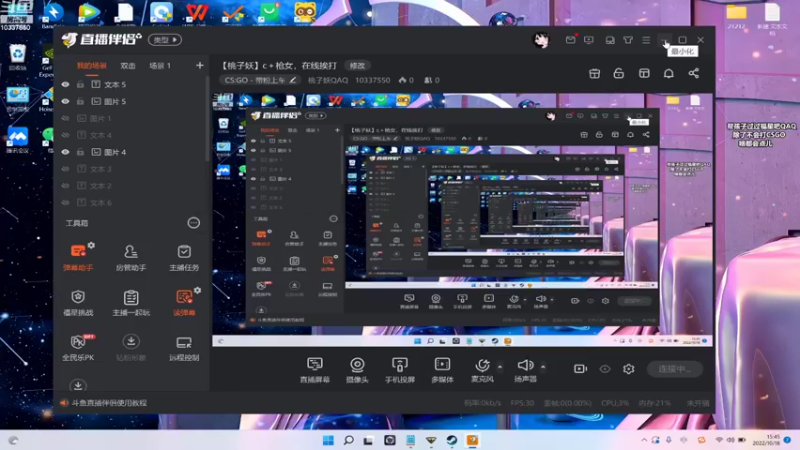Click the 修改 button next to title
The height and width of the screenshot is (450, 800).
[x=357, y=65]
